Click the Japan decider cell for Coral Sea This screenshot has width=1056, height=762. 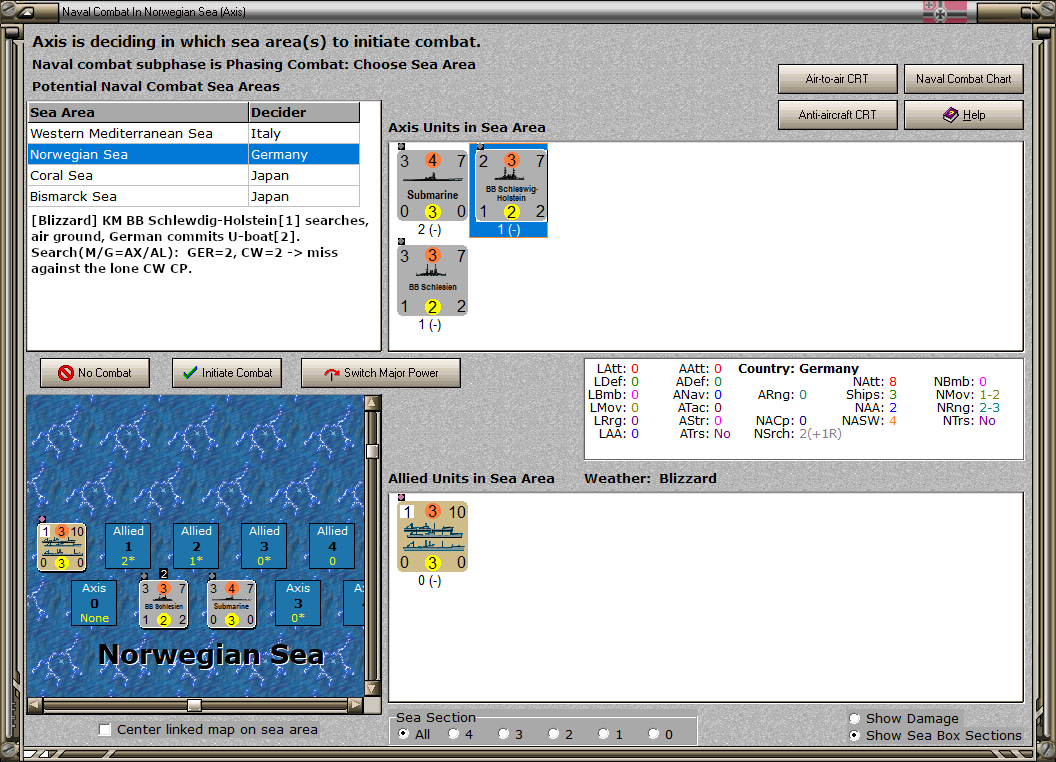click(304, 175)
